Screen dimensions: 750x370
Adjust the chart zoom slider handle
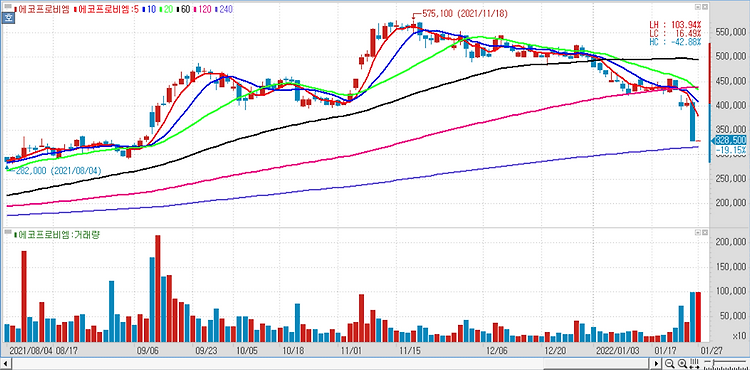pyautogui.click(x=714, y=362)
